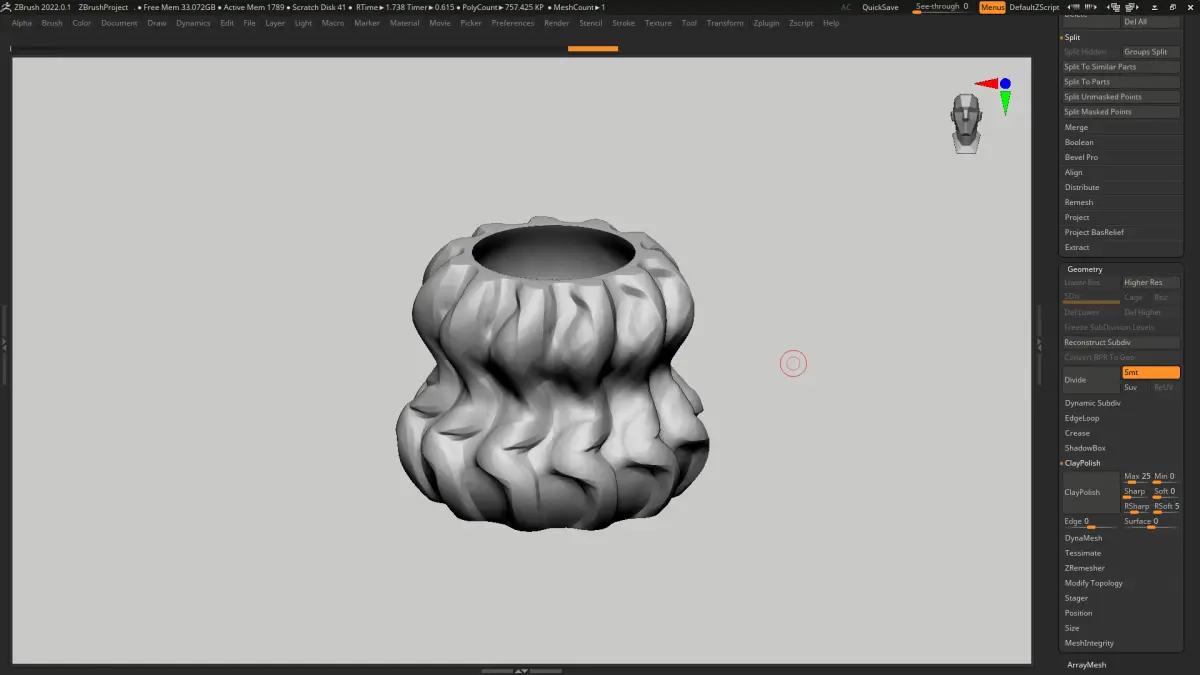The height and width of the screenshot is (675, 1200).
Task: Toggle the Menus button in title bar
Action: pyautogui.click(x=992, y=7)
